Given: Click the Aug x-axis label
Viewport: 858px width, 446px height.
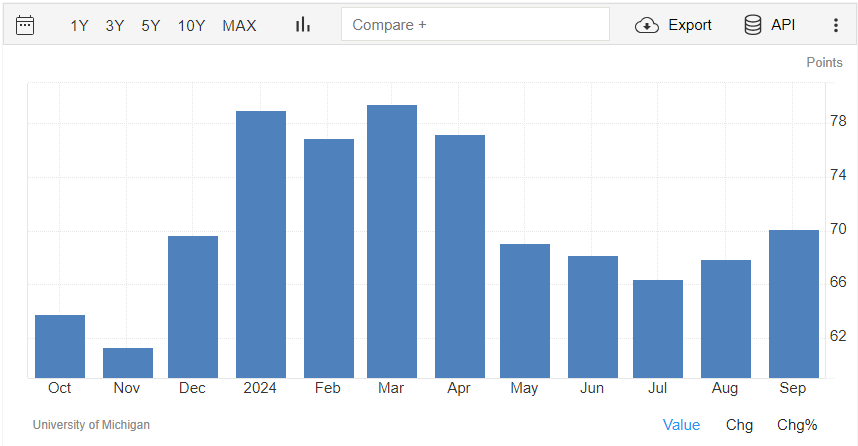Looking at the screenshot, I should pos(724,389).
